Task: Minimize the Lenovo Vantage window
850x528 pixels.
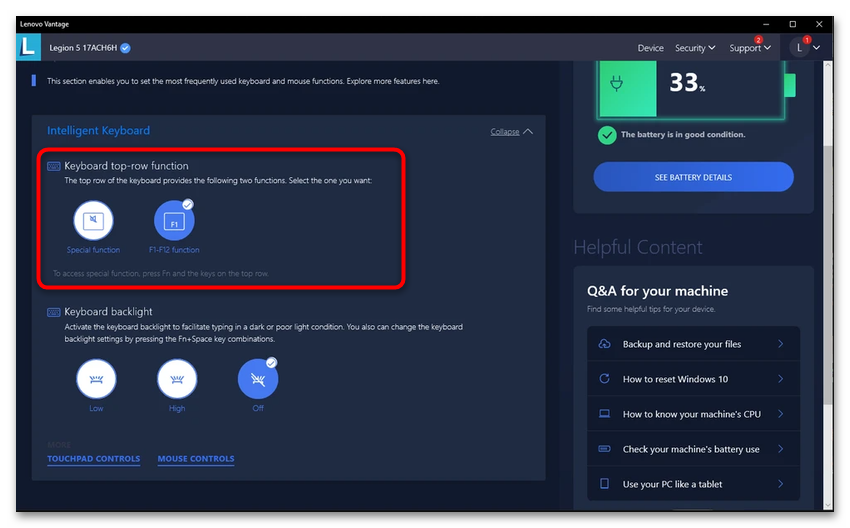Action: tap(766, 24)
